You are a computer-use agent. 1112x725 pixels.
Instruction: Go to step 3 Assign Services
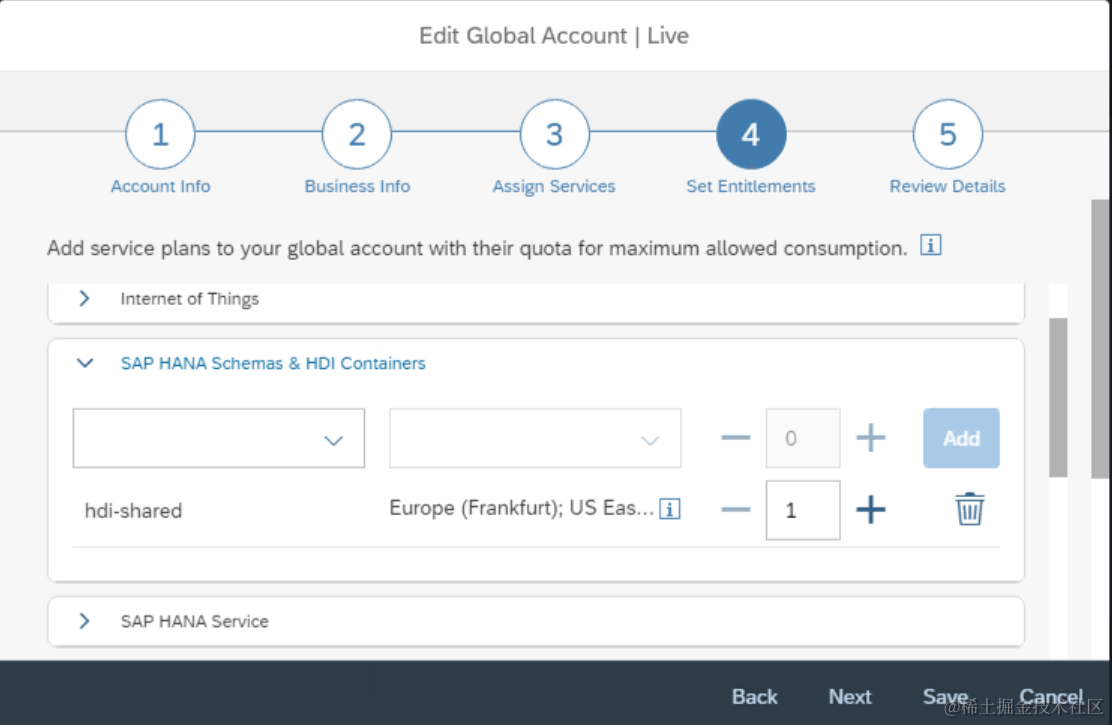click(x=554, y=135)
